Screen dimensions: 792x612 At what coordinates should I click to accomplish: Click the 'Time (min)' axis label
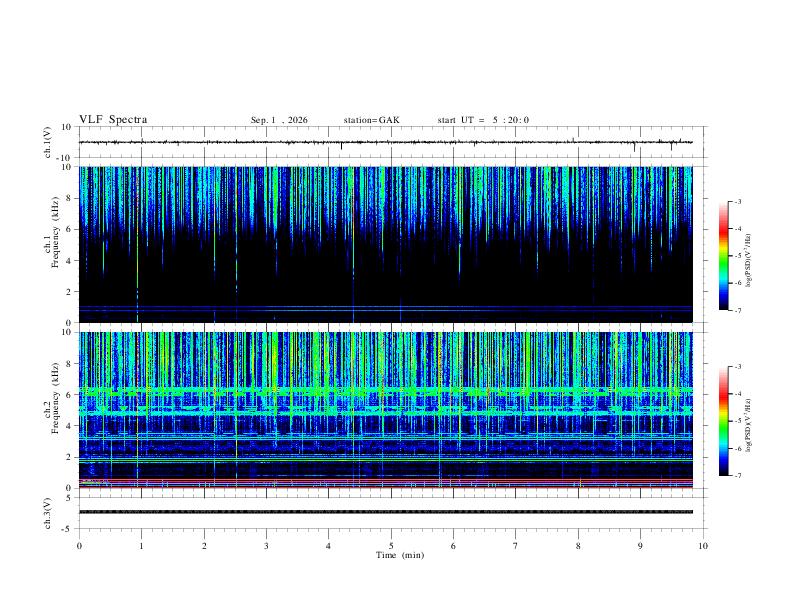[x=400, y=555]
